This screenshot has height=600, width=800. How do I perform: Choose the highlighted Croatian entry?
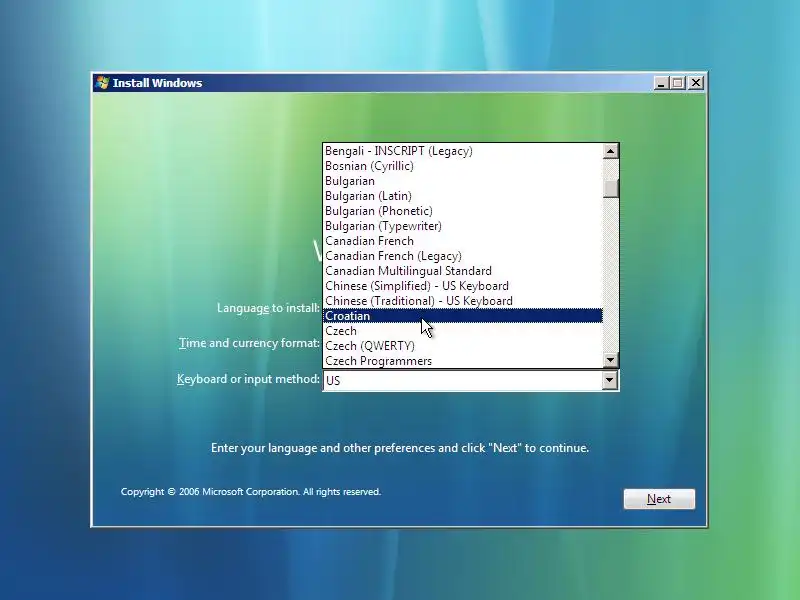463,316
